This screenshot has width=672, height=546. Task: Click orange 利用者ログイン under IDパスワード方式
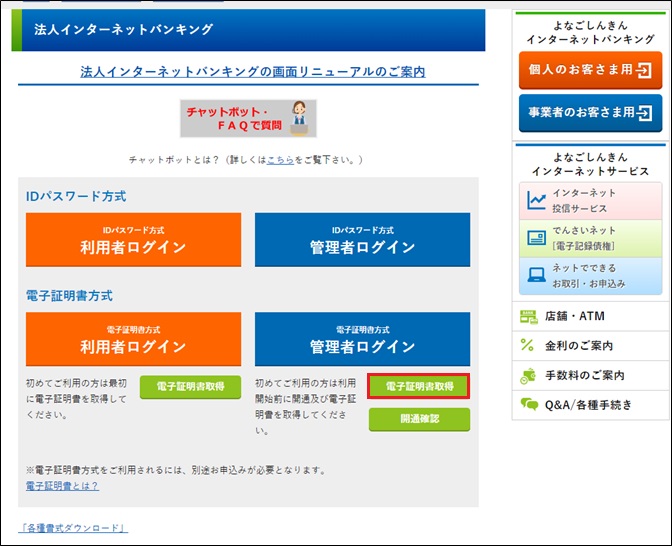(x=133, y=240)
